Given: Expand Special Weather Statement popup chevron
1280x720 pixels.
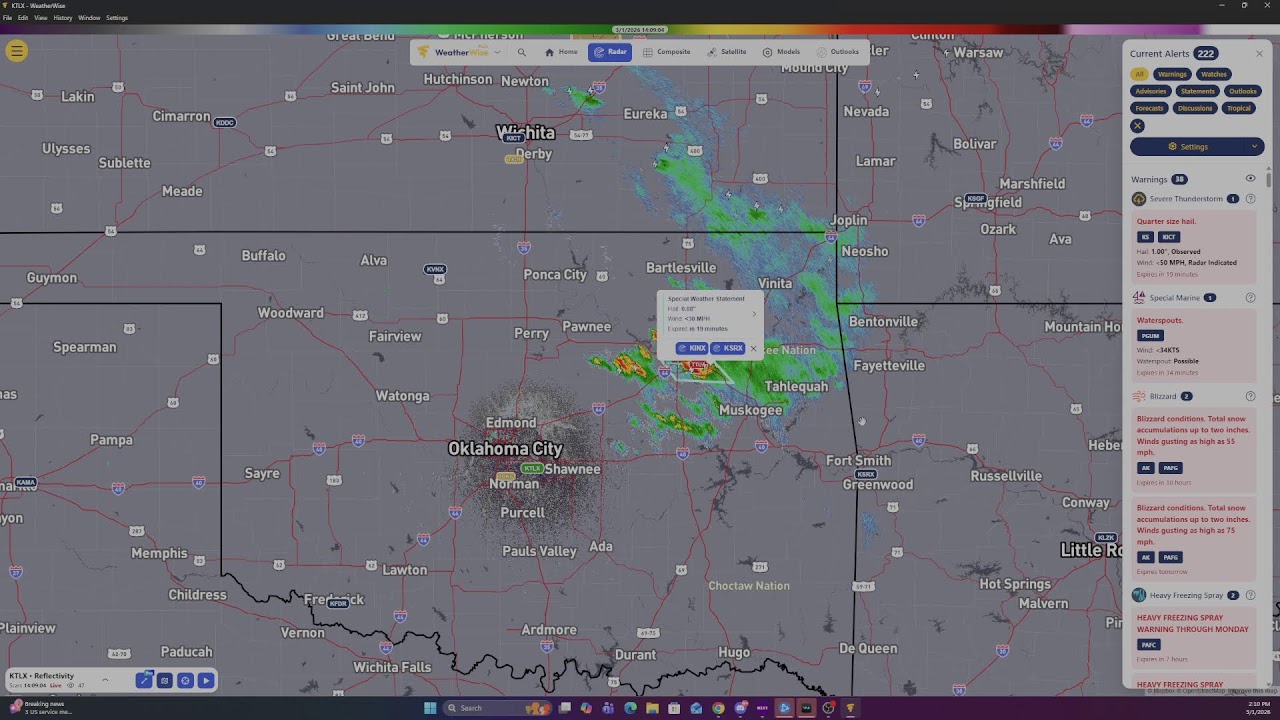Looking at the screenshot, I should click(754, 314).
